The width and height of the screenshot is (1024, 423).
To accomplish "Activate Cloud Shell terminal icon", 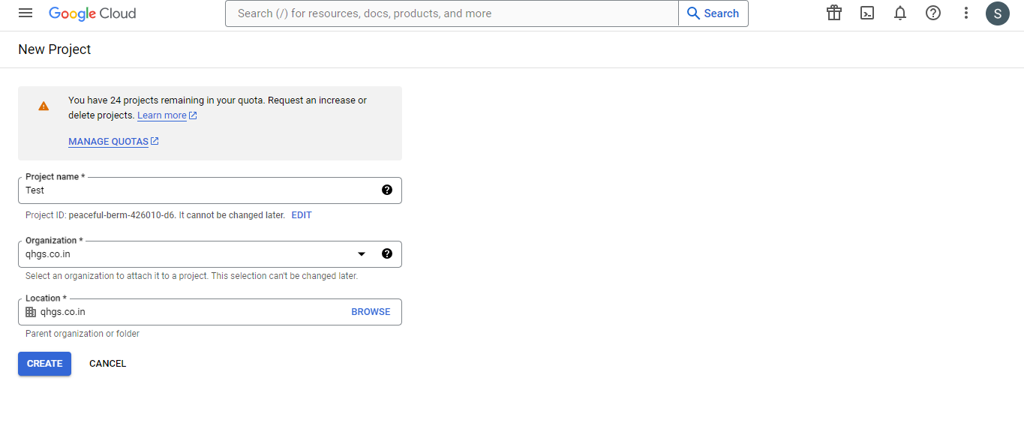I will [867, 13].
